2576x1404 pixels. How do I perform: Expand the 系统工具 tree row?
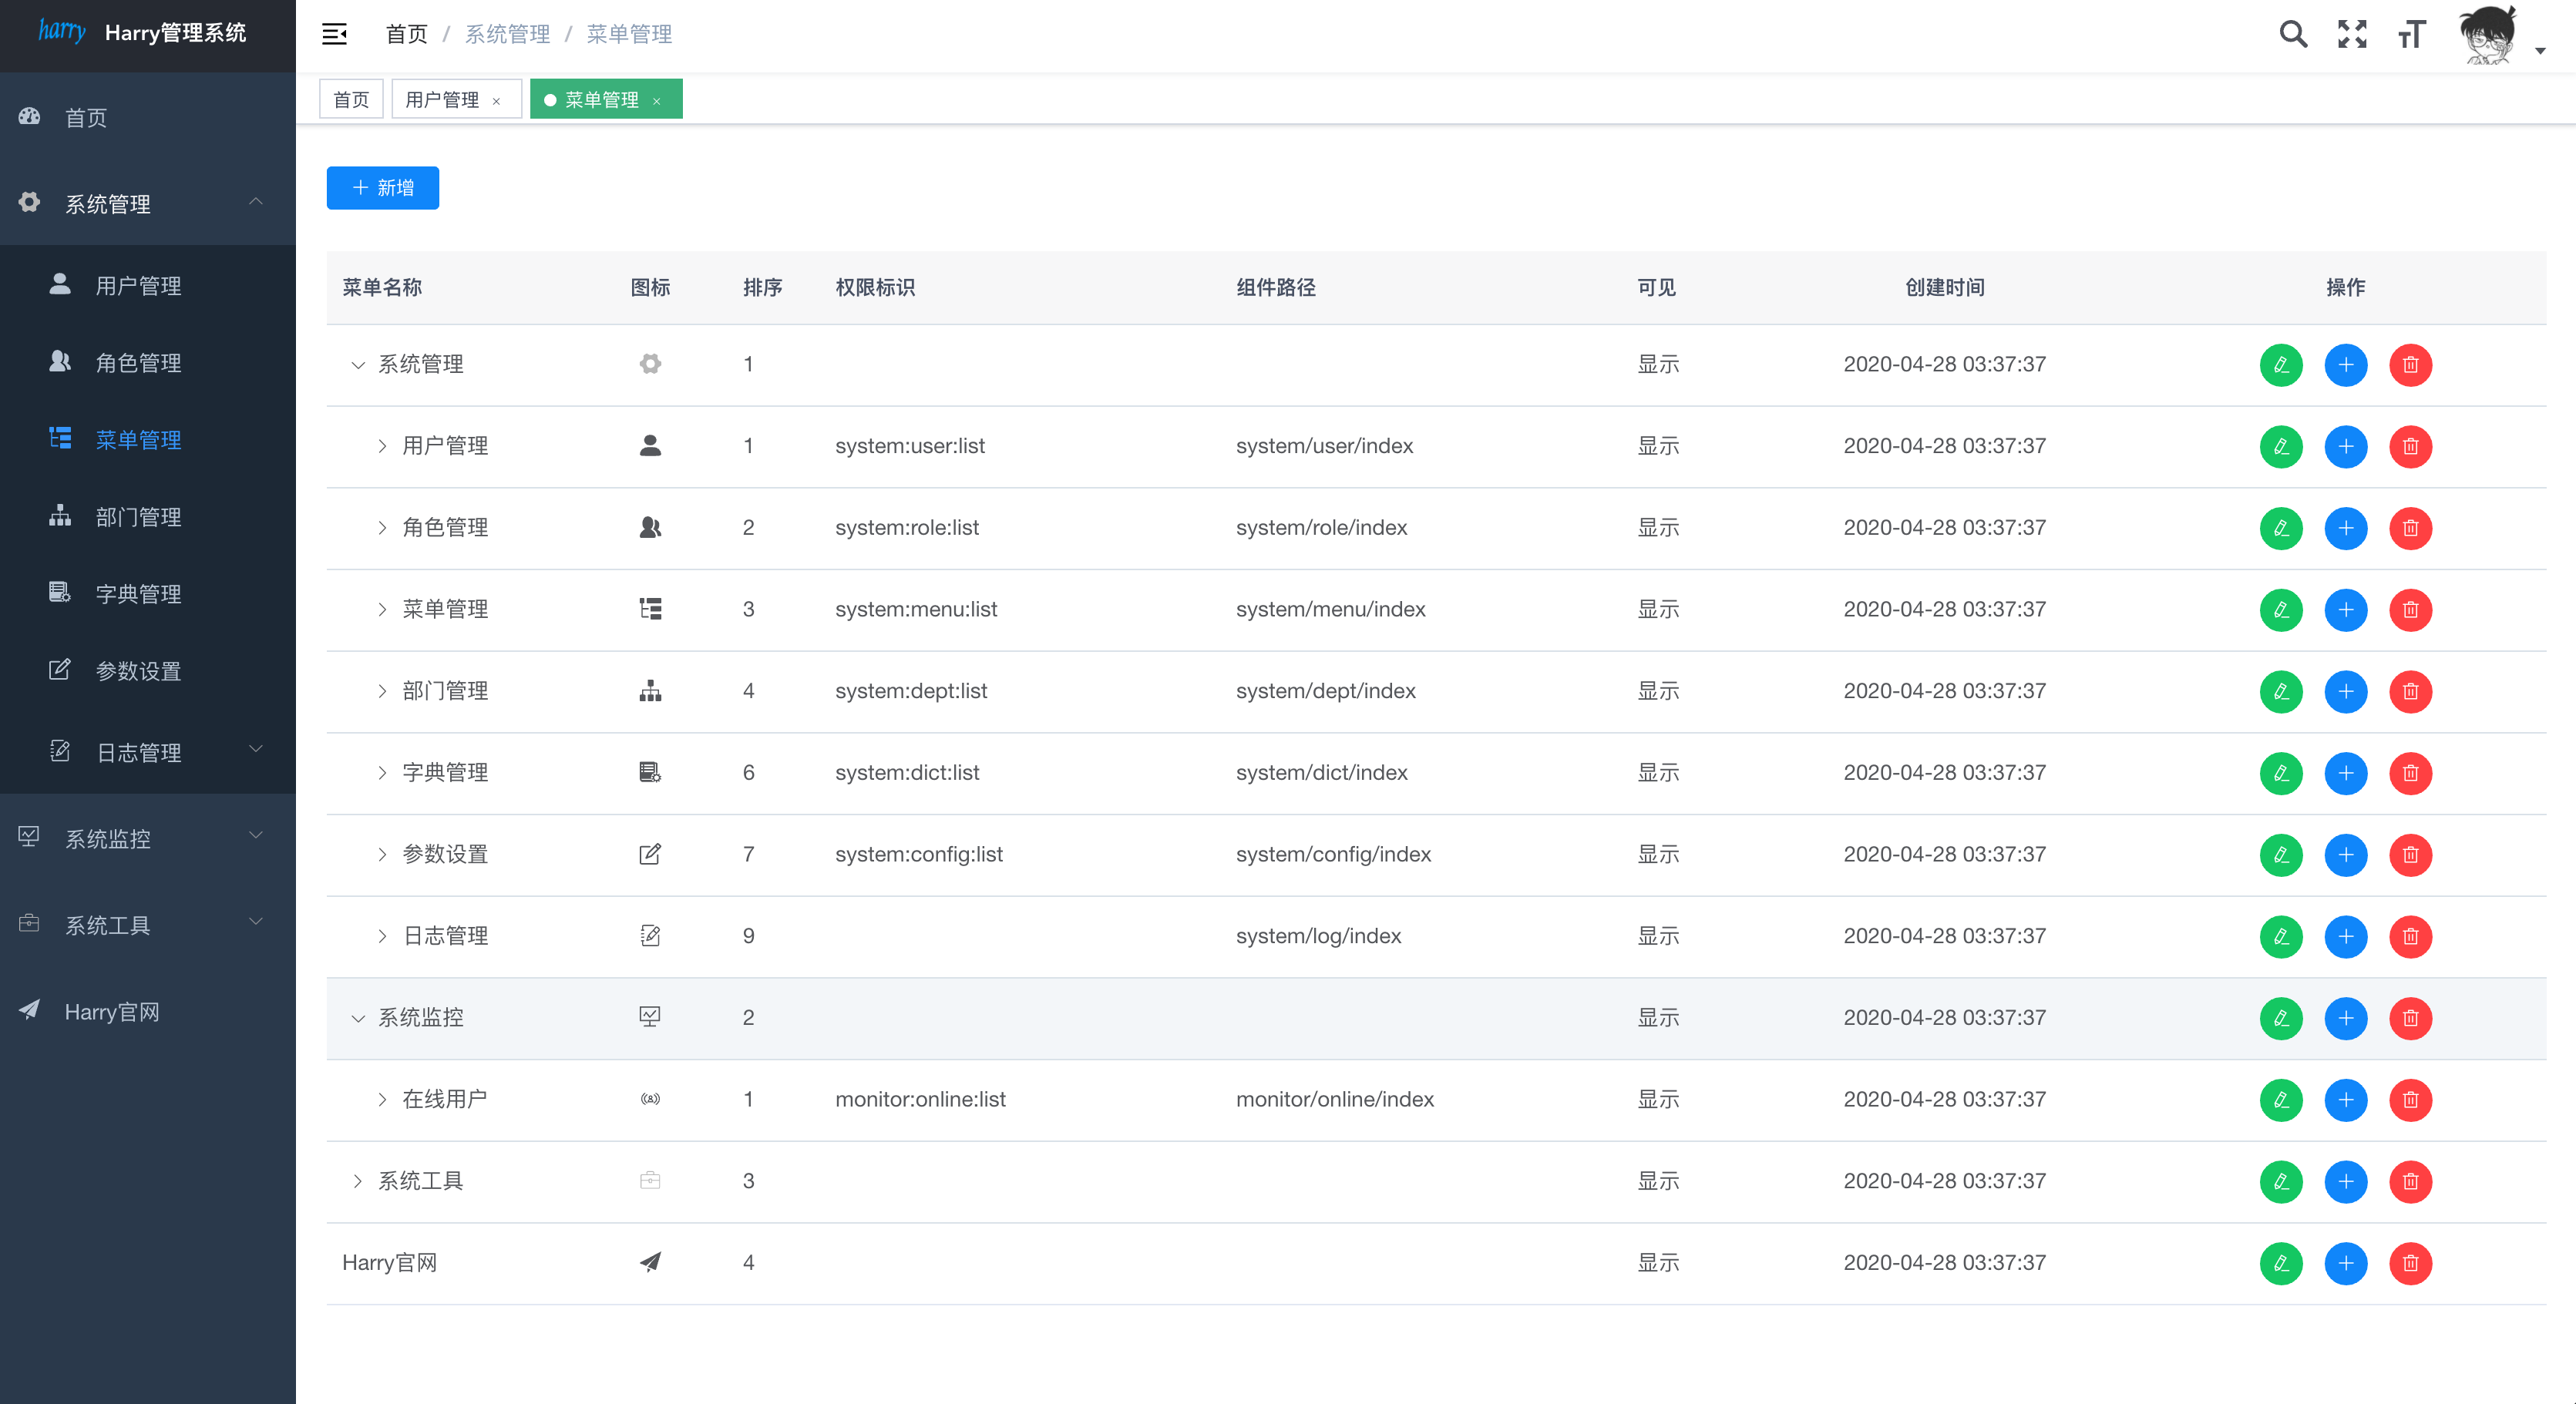357,1181
